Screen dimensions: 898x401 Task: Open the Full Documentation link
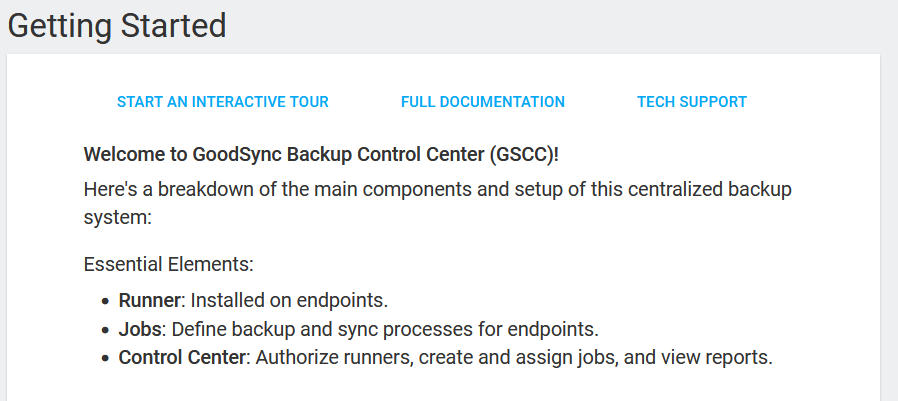click(x=482, y=102)
